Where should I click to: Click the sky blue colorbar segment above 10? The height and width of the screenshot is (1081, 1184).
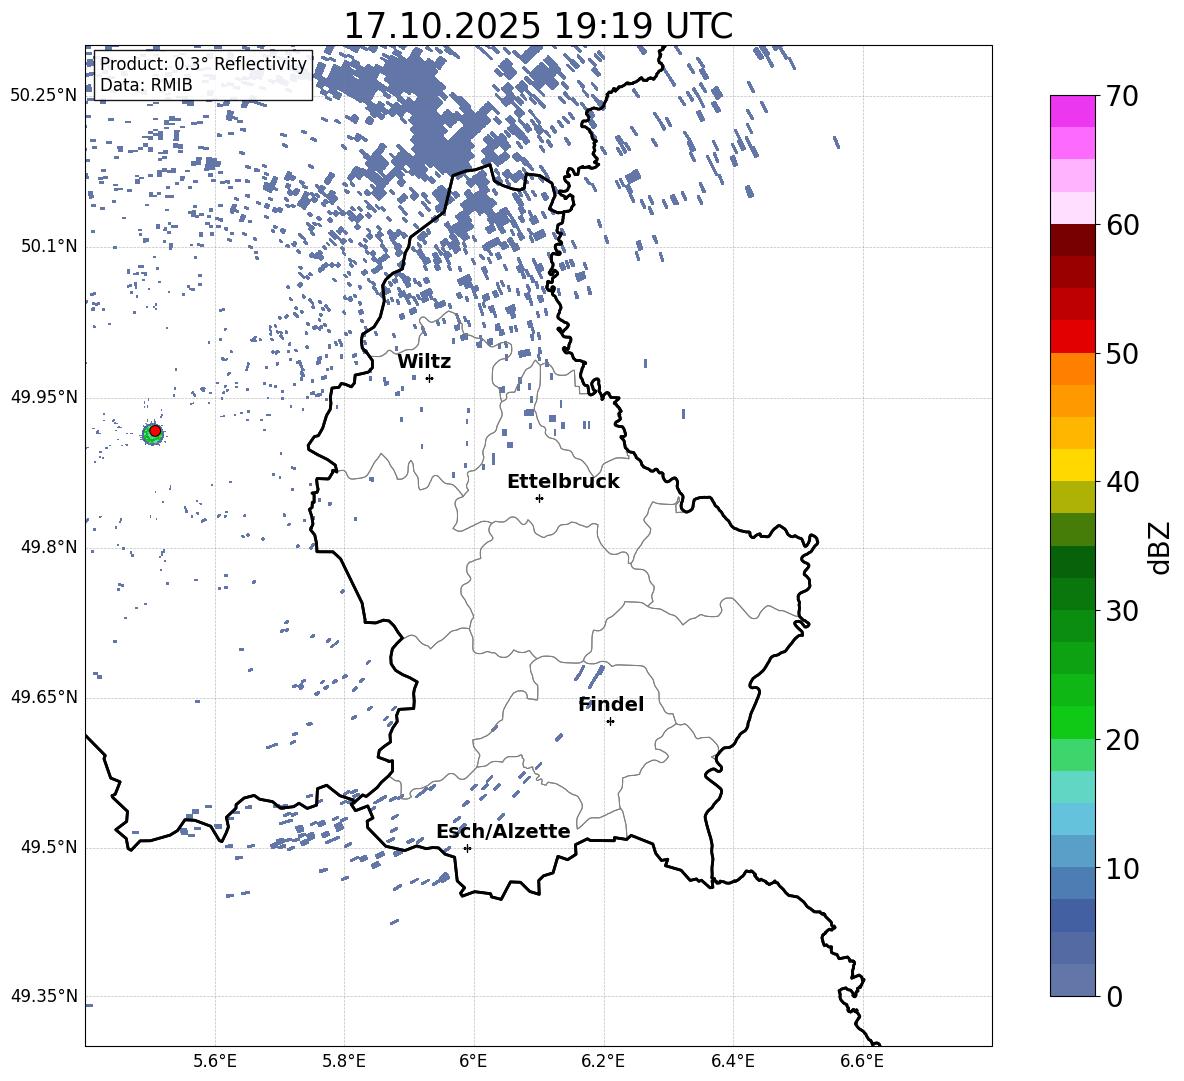click(1072, 819)
